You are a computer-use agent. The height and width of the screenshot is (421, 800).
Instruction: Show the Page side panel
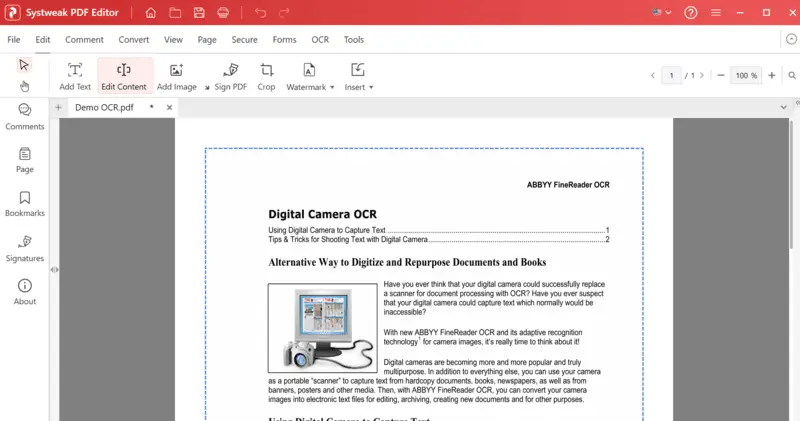pos(24,160)
